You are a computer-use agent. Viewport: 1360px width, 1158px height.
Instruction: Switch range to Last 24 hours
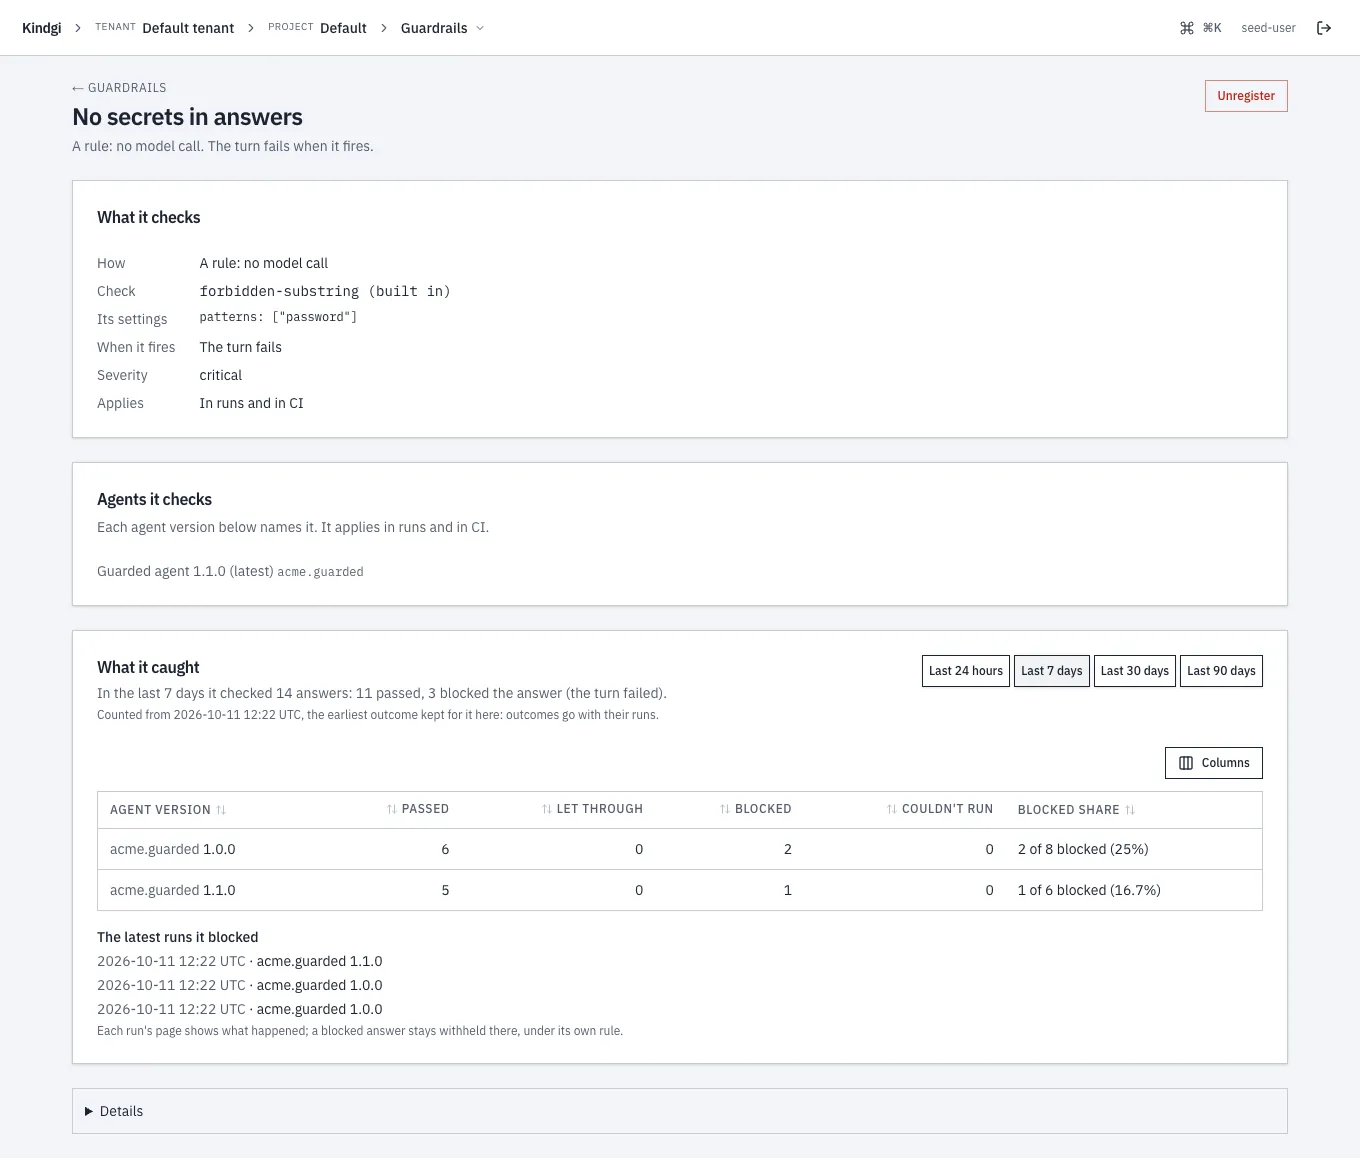point(966,671)
